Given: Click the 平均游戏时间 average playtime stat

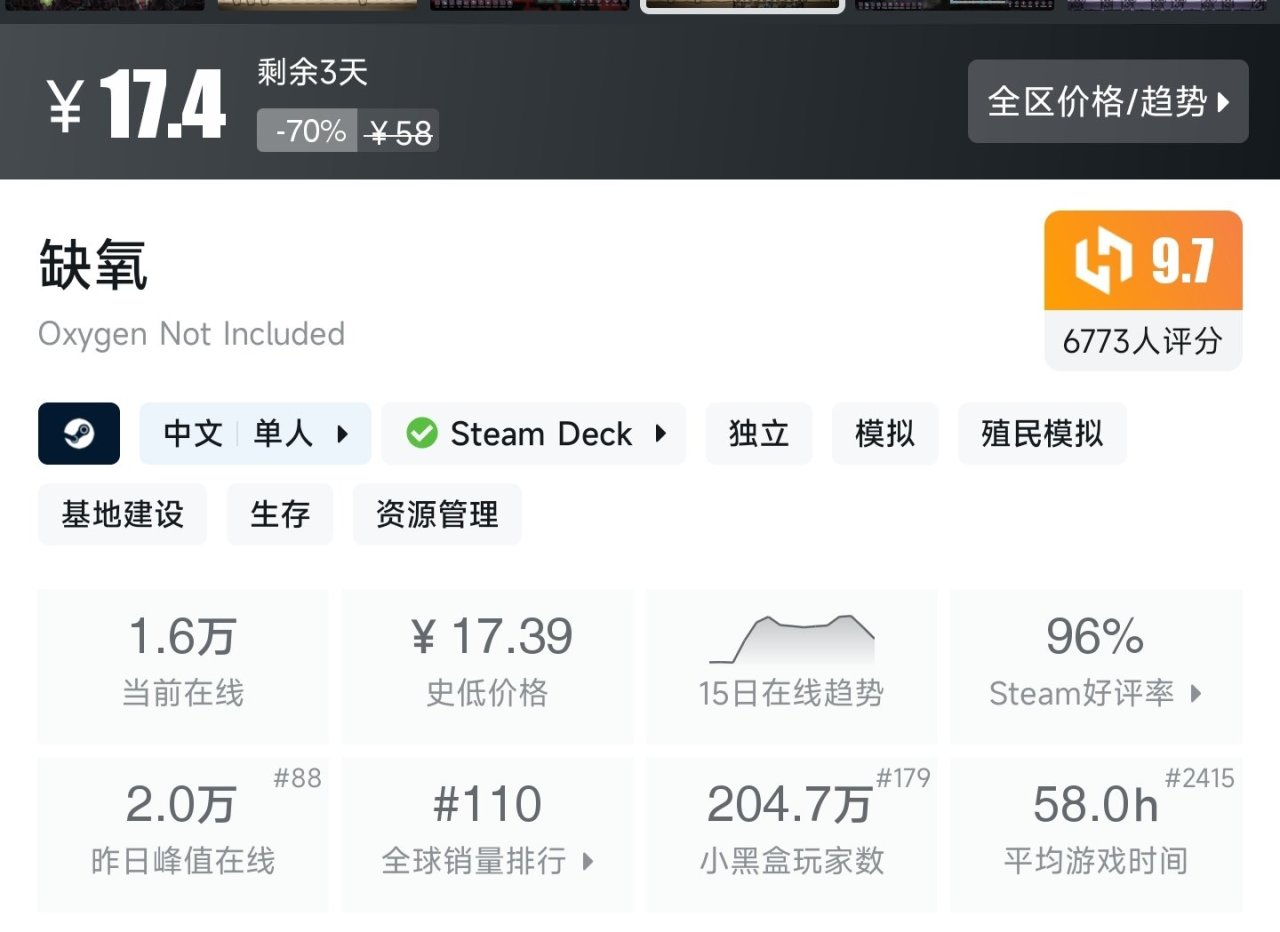Looking at the screenshot, I should coord(1096,833).
